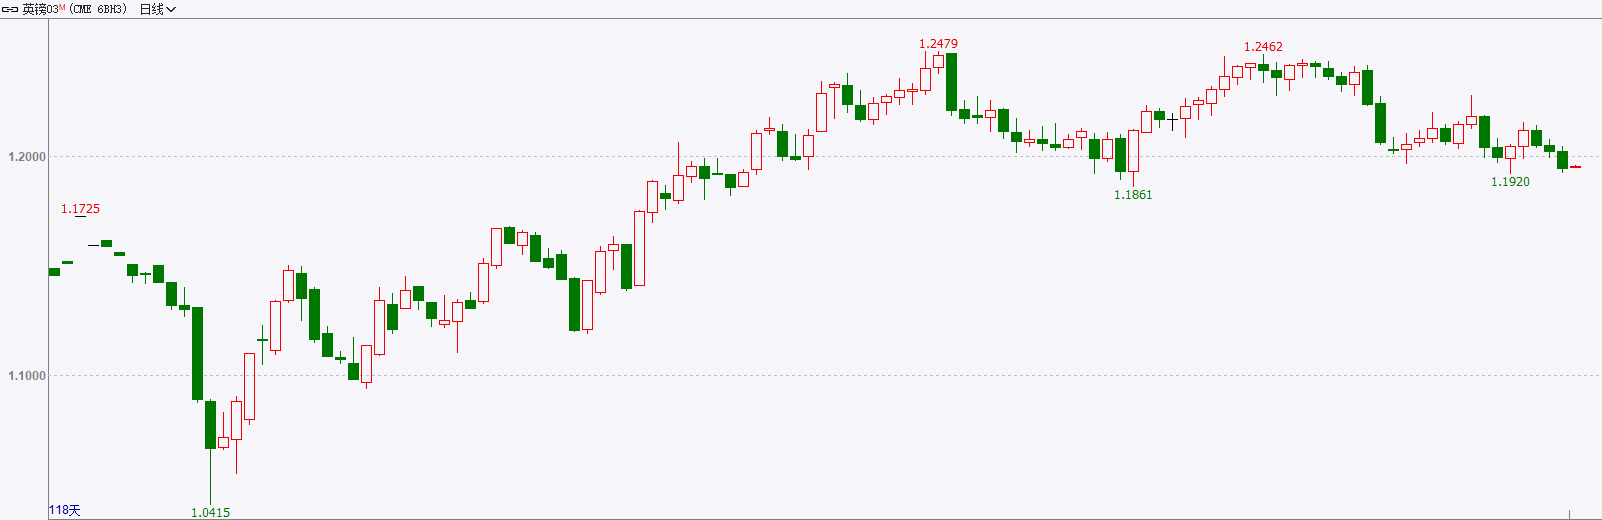Image resolution: width=1602 pixels, height=520 pixels.
Task: Click the red M marker after 英镑03
Action: tap(62, 7)
